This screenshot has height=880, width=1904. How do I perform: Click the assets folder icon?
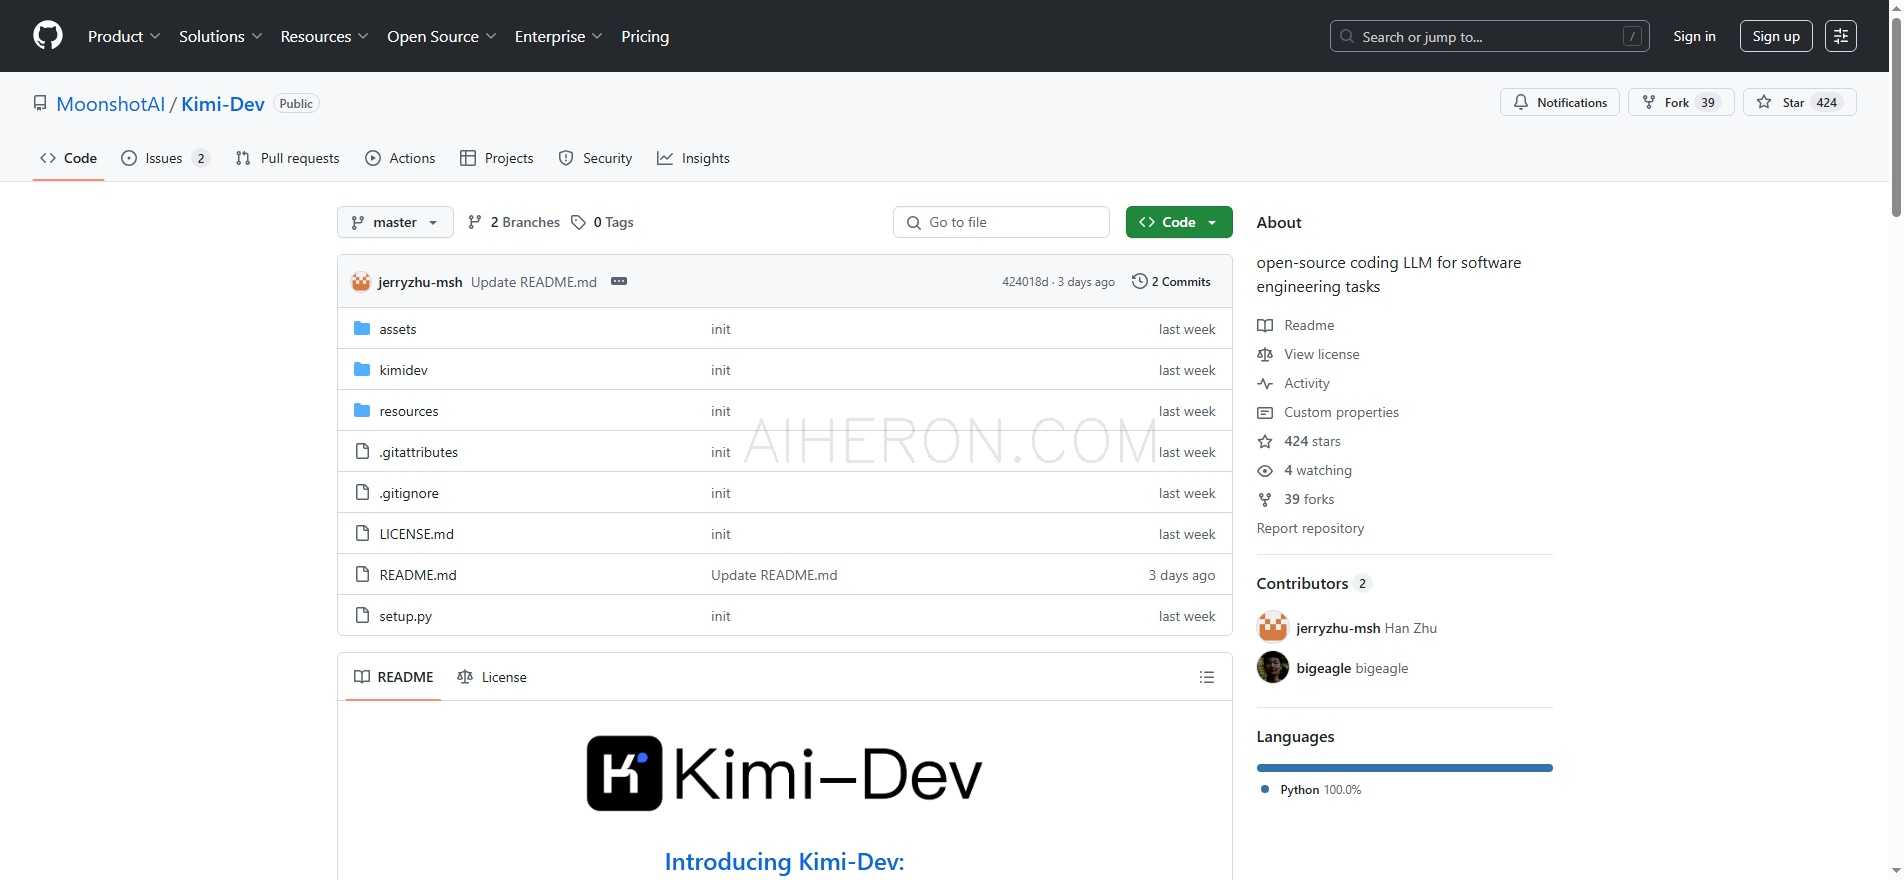tap(362, 329)
